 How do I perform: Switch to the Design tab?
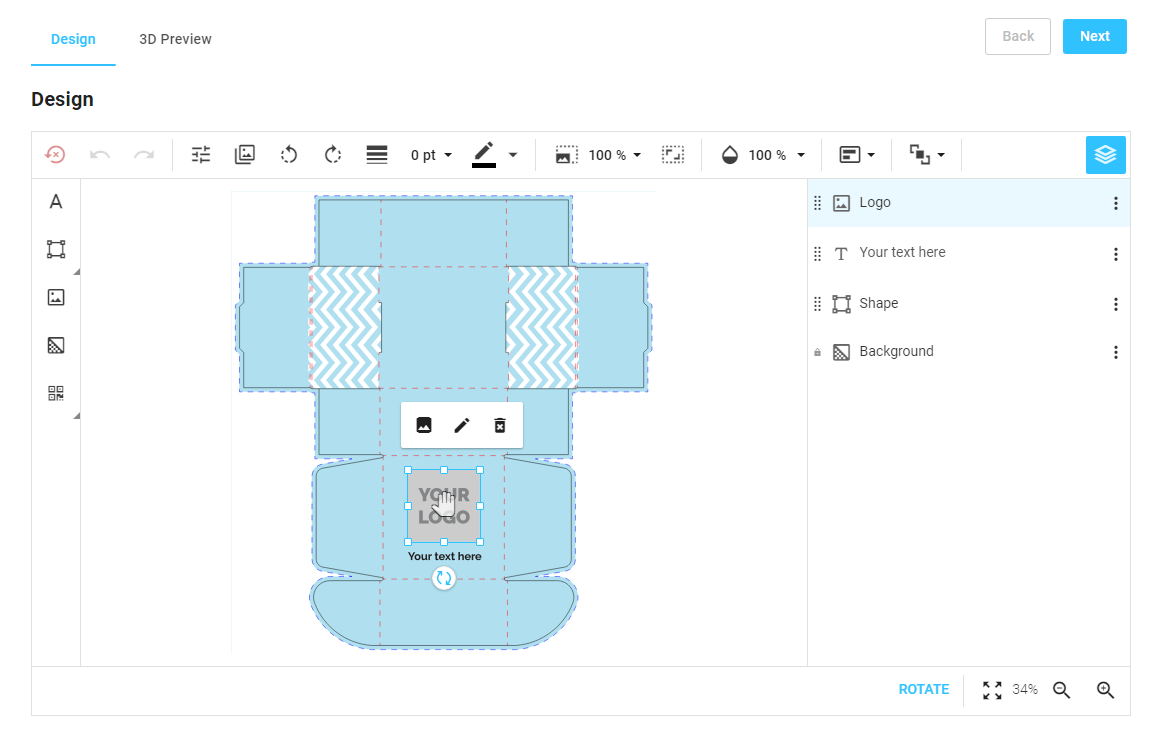[x=73, y=39]
